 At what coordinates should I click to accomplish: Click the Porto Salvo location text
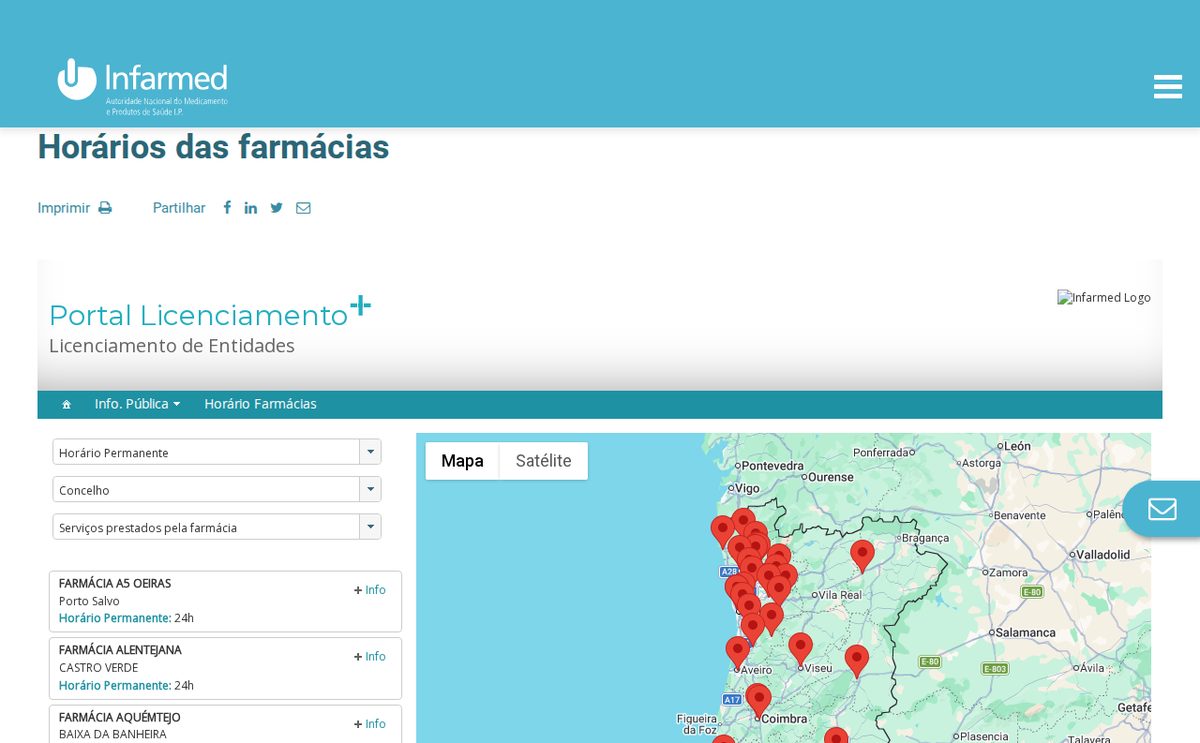point(89,601)
